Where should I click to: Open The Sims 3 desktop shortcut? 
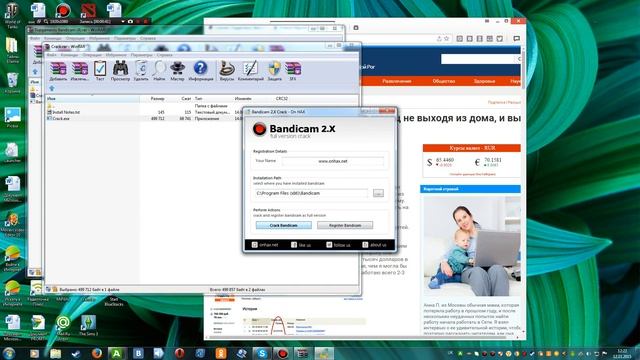point(88,325)
